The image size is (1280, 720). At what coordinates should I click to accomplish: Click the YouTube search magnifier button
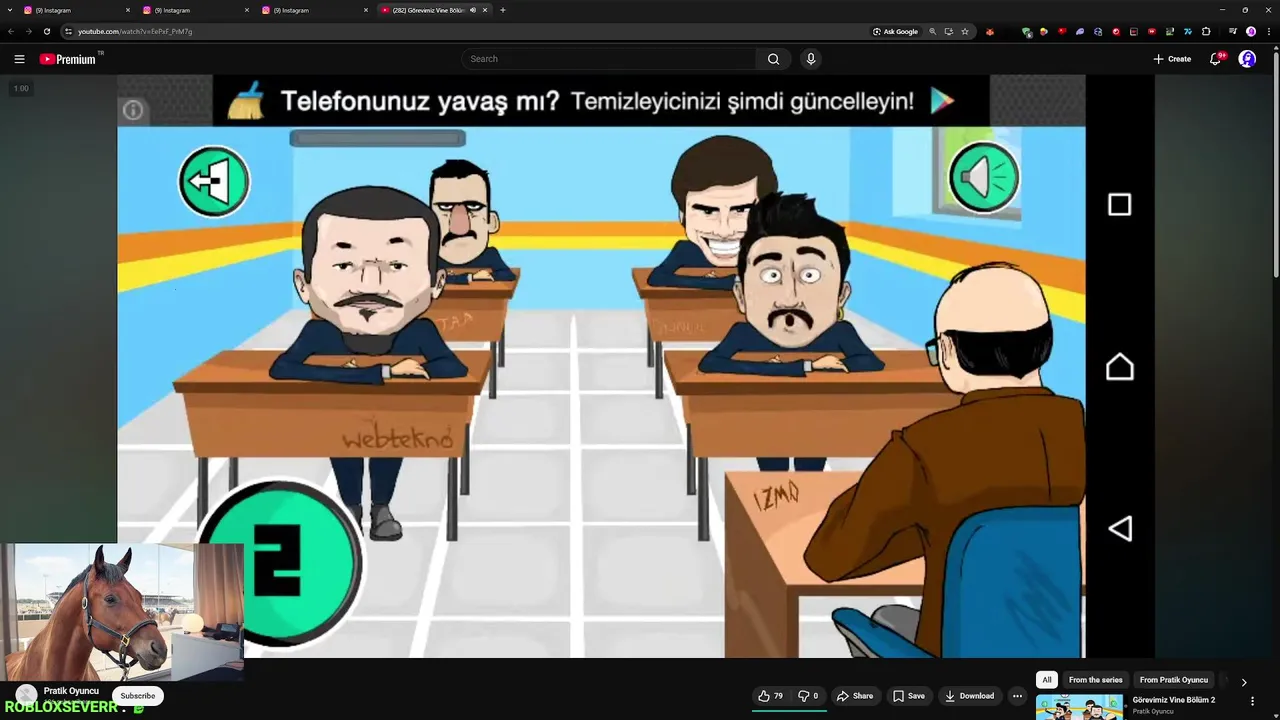pyautogui.click(x=773, y=59)
